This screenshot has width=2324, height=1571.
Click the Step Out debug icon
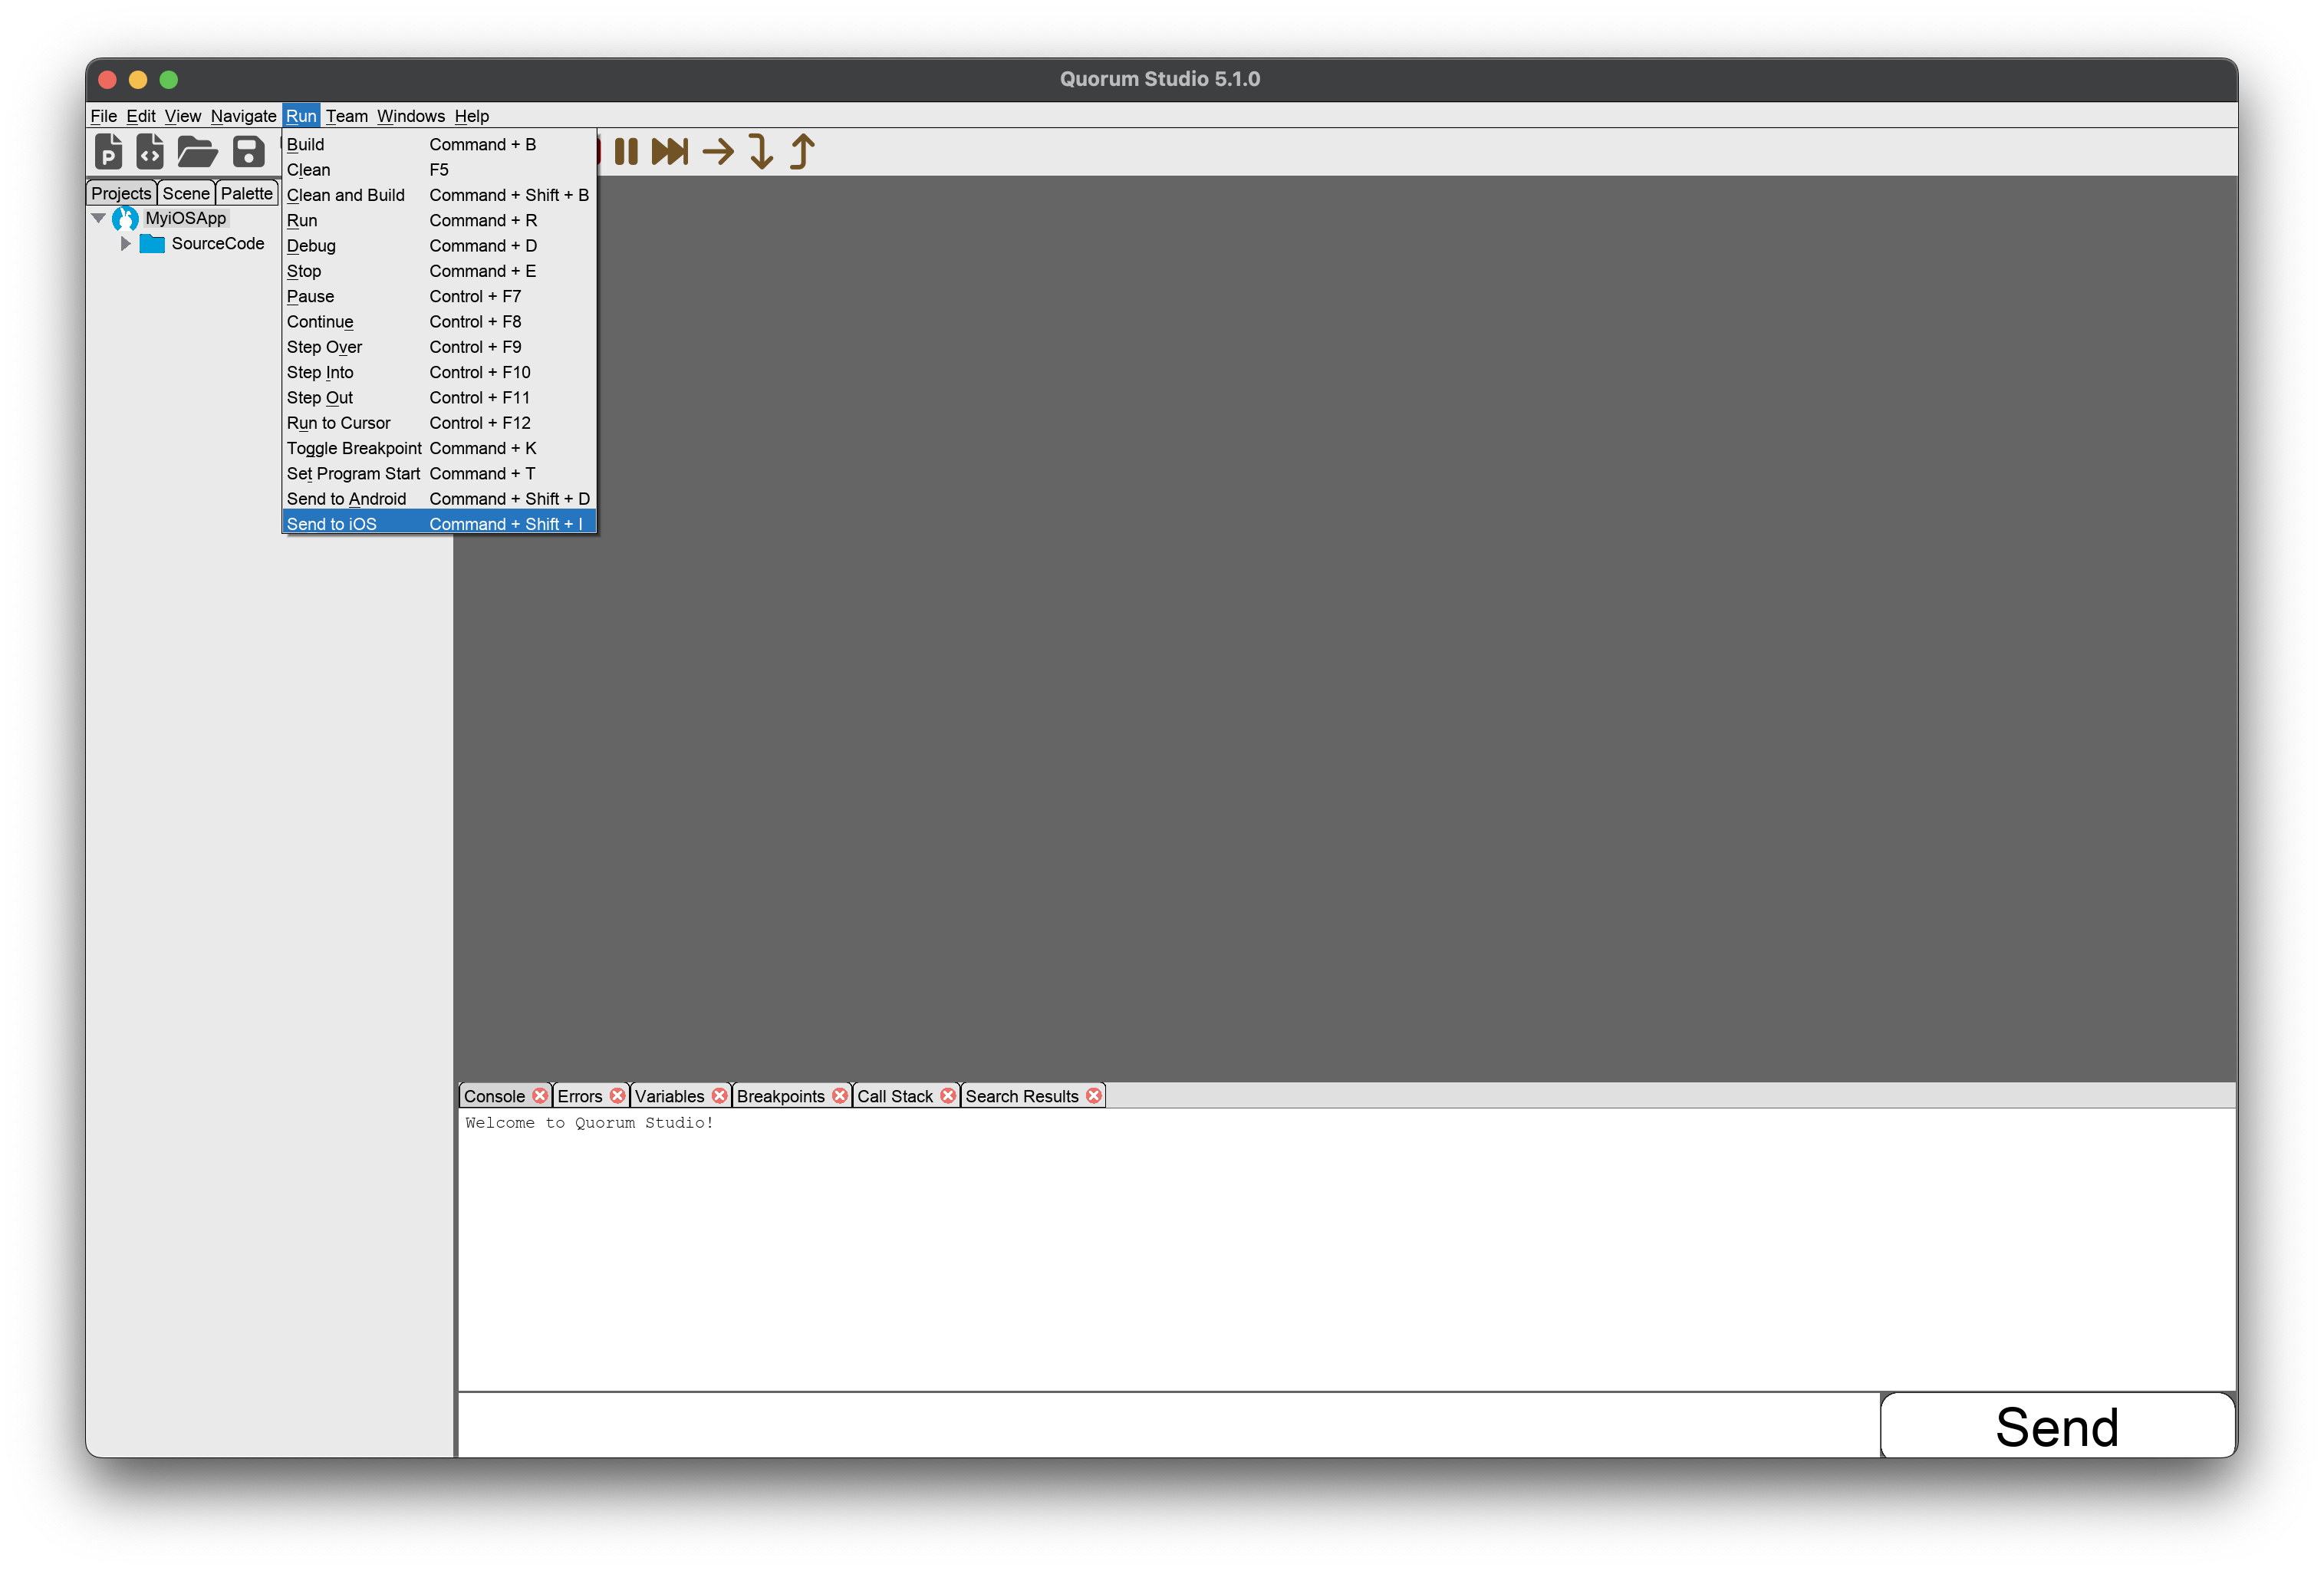(799, 153)
